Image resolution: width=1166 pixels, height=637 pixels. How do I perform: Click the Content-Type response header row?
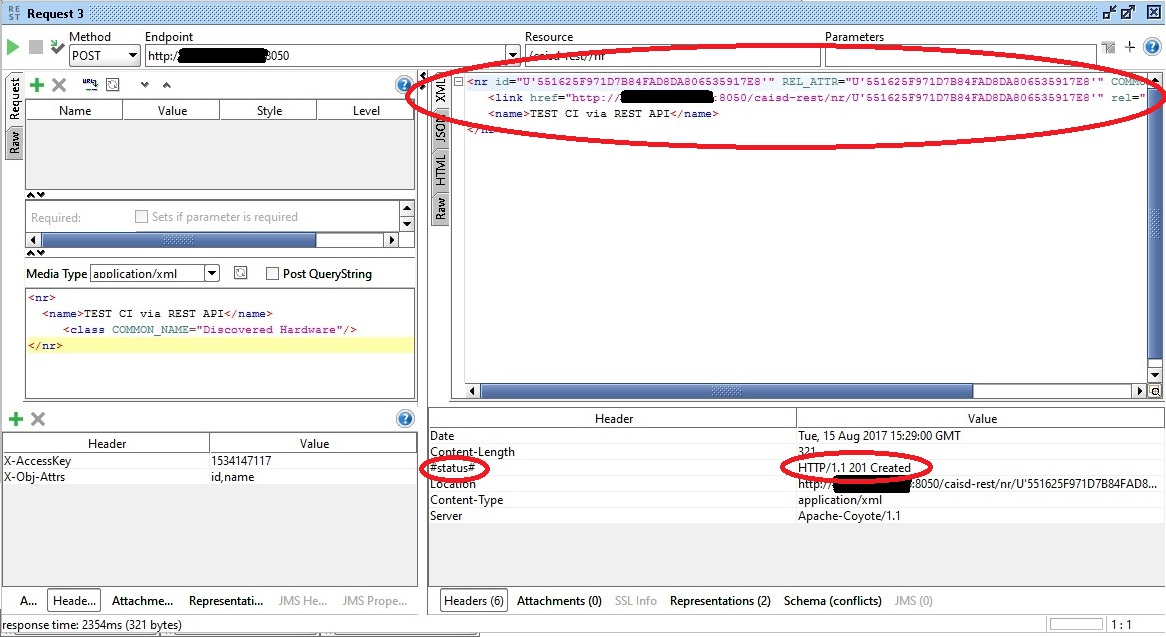(x=796, y=499)
